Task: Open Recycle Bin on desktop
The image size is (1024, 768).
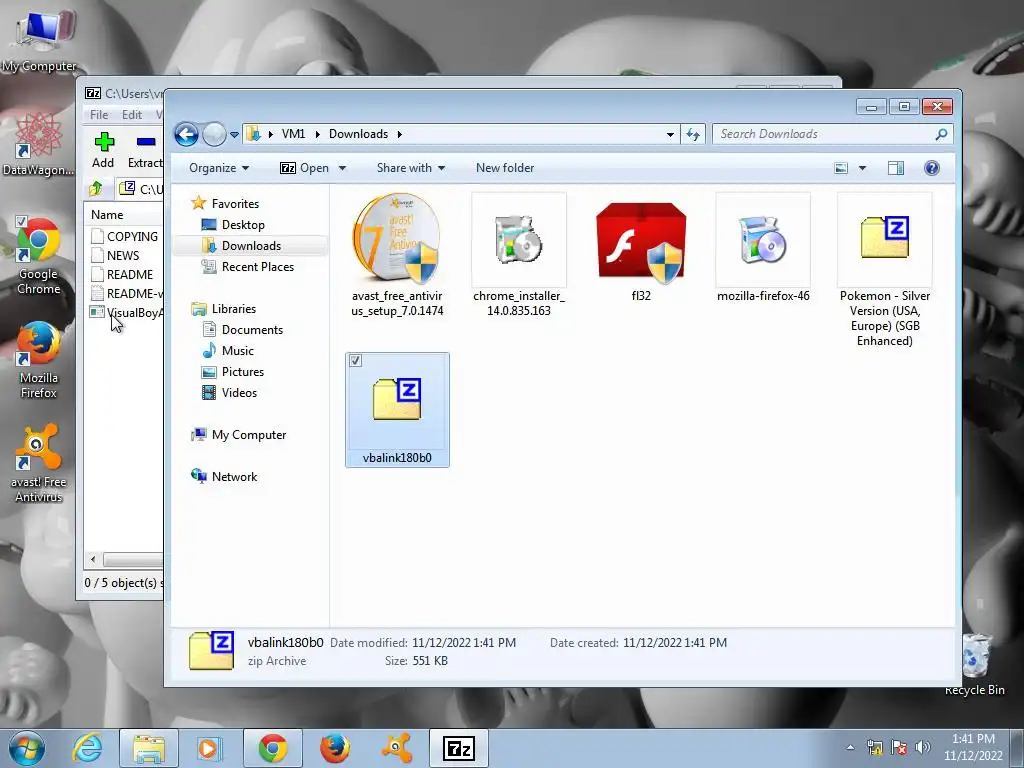Action: 976,664
